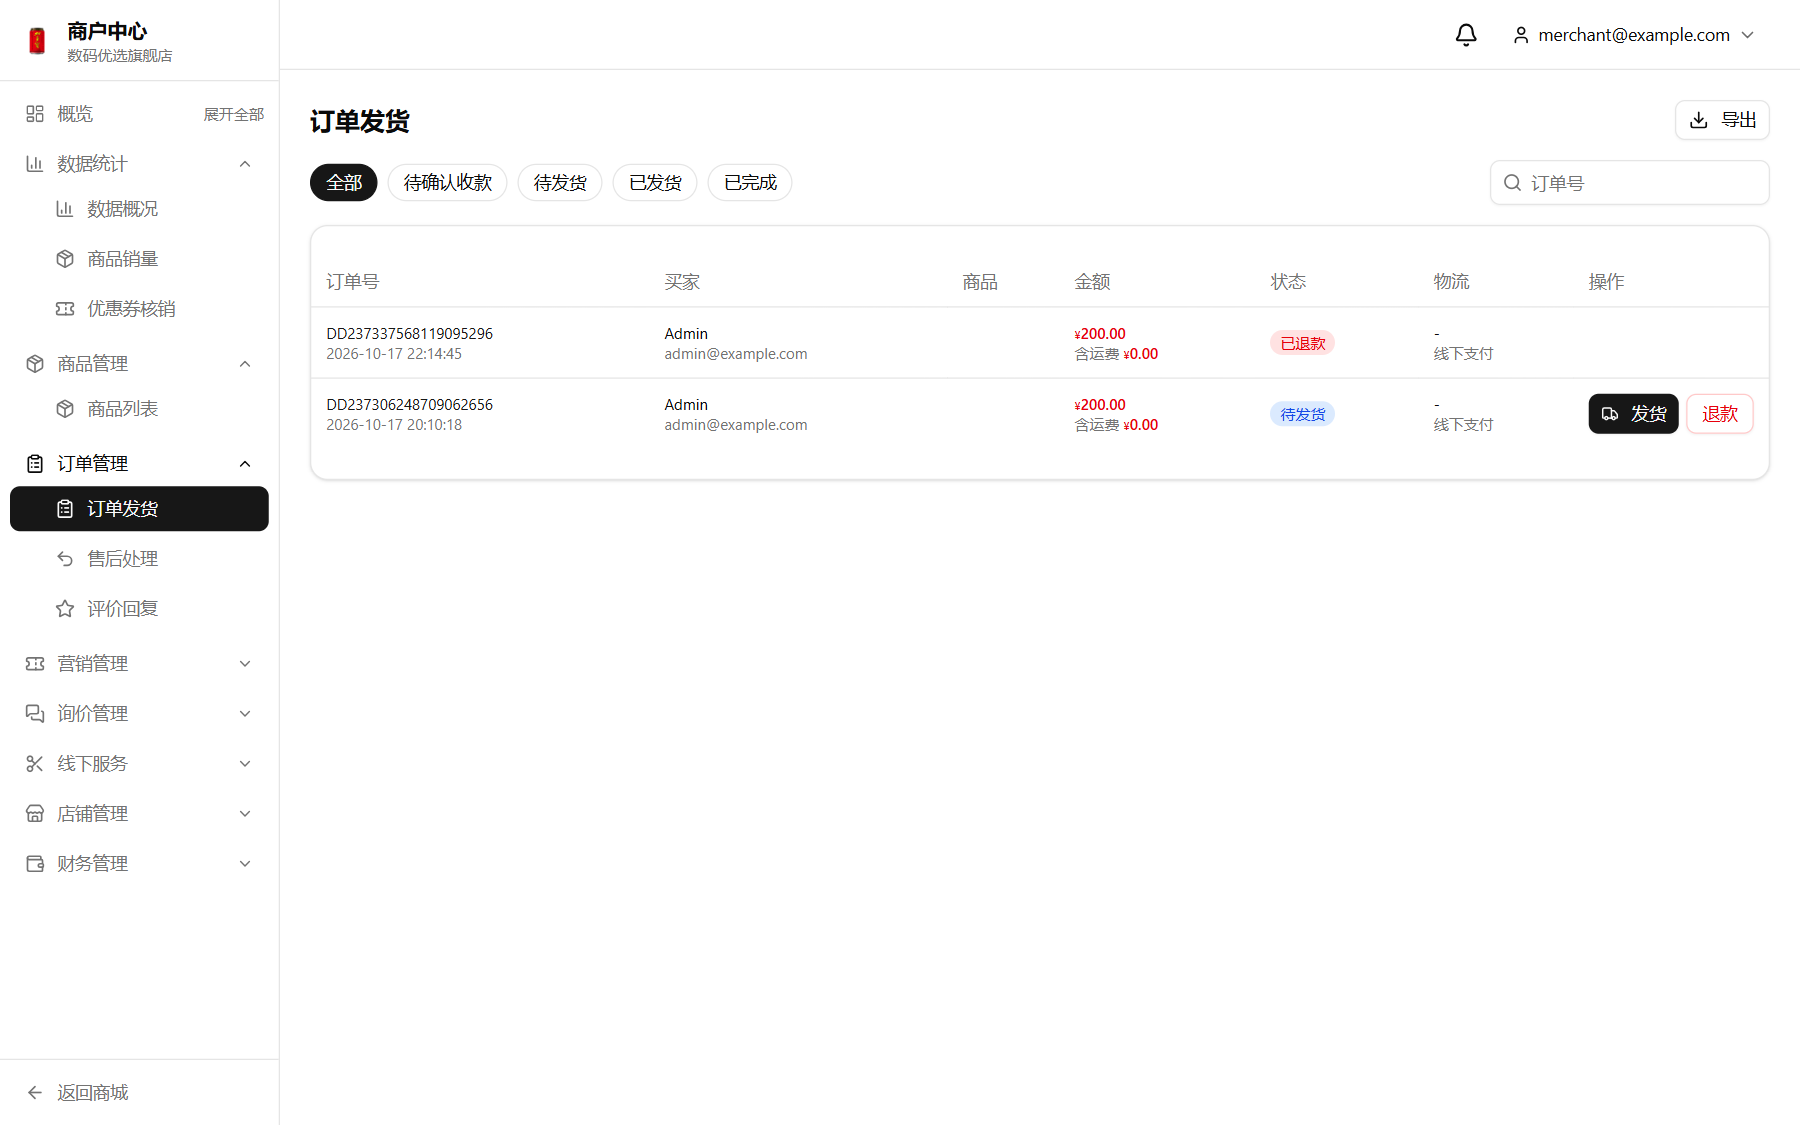Expand the 询价管理 menu section
This screenshot has height=1125, width=1800.
point(139,714)
